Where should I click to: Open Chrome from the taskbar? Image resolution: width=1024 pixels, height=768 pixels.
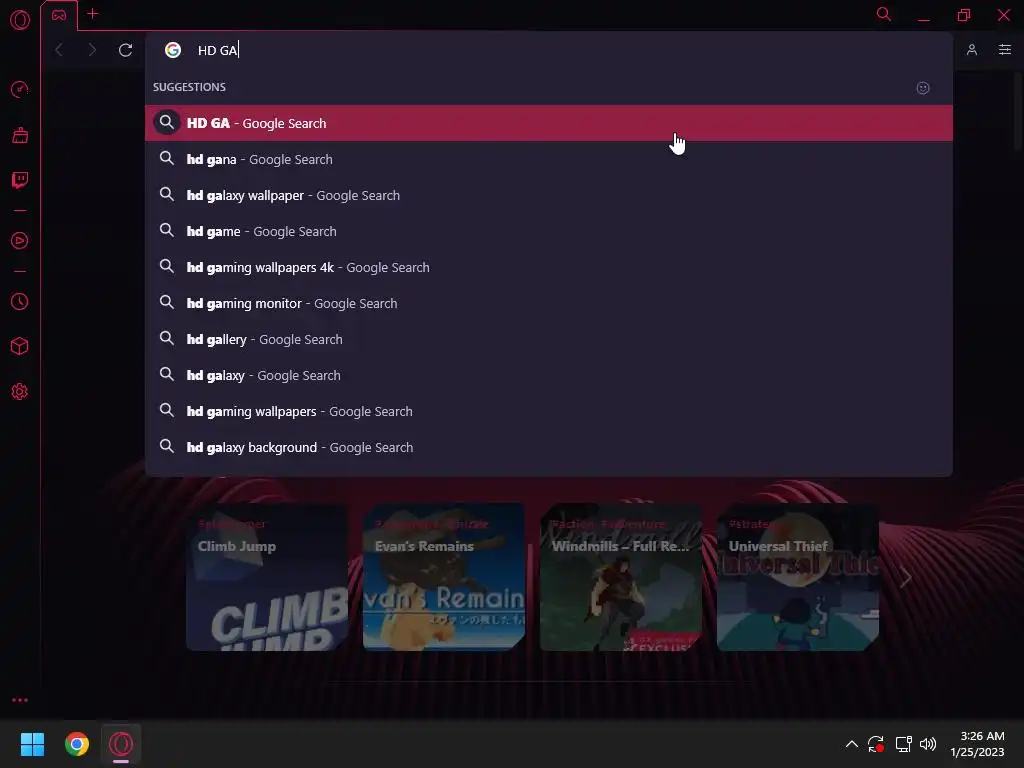77,744
